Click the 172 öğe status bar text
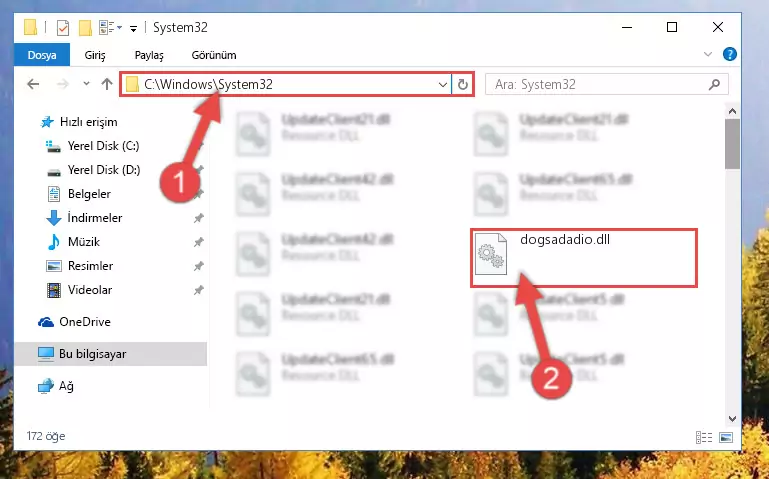Image resolution: width=769 pixels, height=479 pixels. [46, 436]
